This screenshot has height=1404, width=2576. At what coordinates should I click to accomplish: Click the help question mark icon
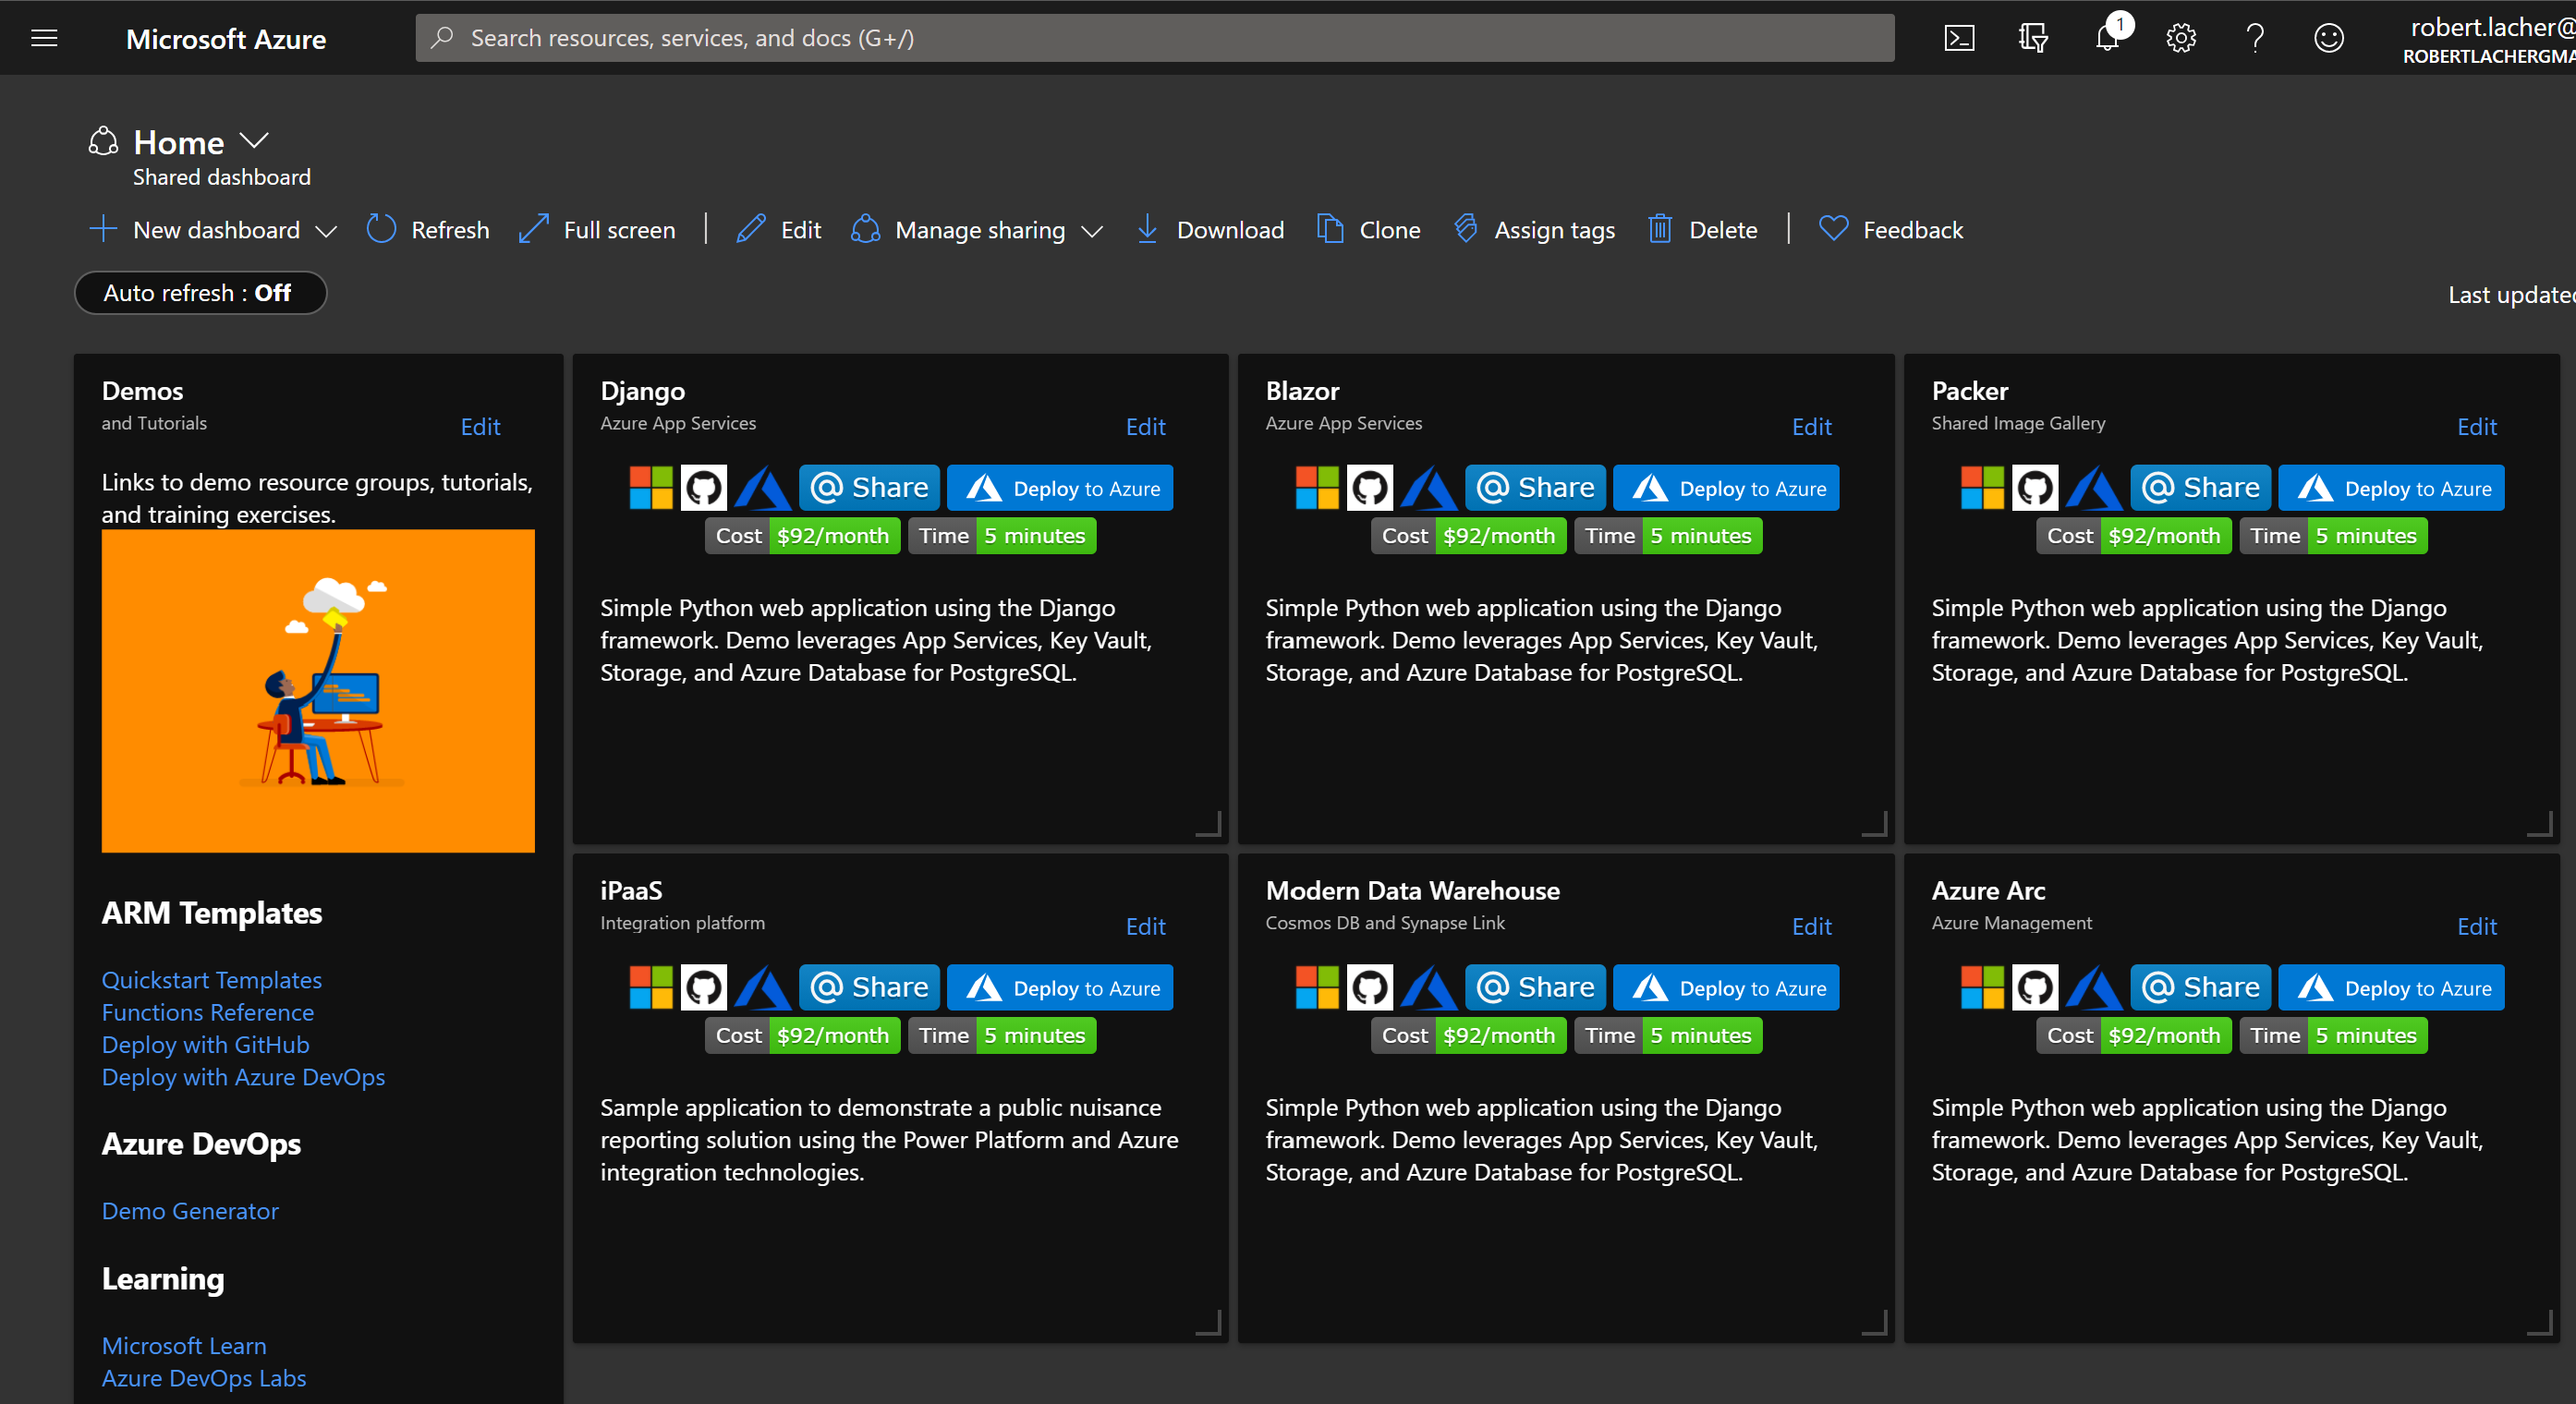[2255, 38]
